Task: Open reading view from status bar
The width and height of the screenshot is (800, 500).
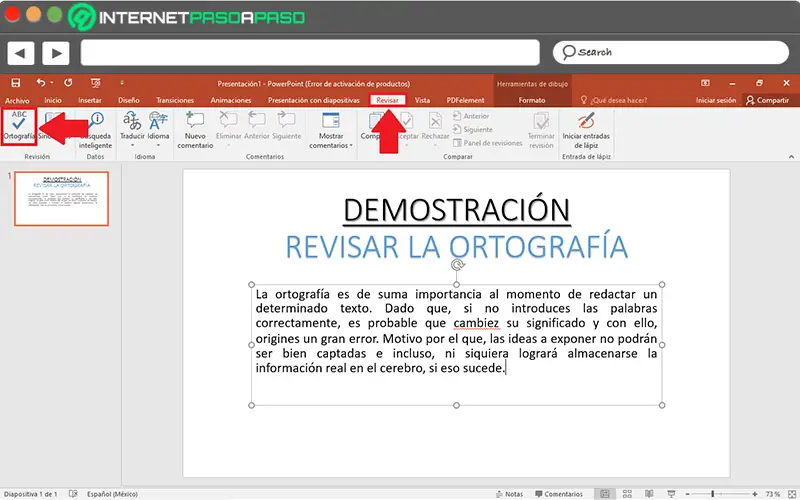Action: (648, 494)
